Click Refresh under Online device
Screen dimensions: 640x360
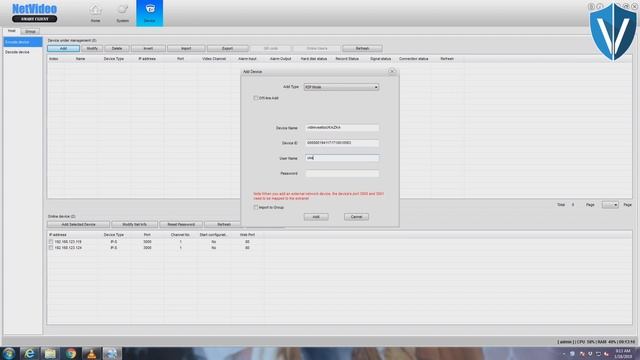[x=224, y=224]
